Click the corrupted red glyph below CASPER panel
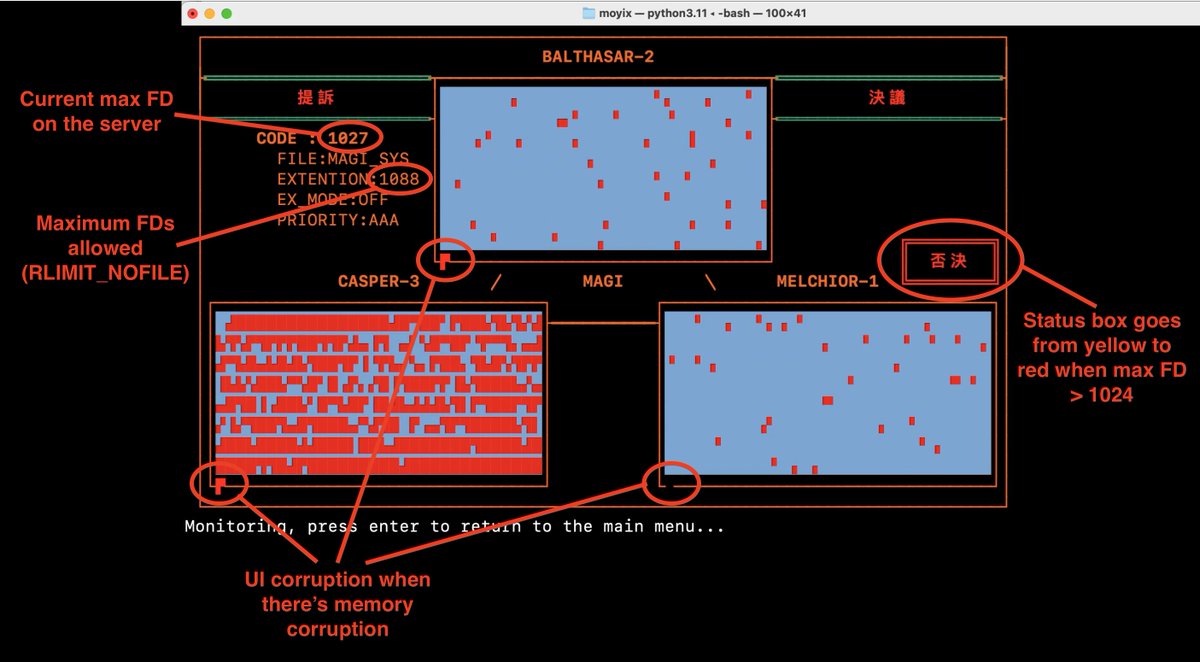This screenshot has width=1200, height=662. pyautogui.click(x=221, y=485)
